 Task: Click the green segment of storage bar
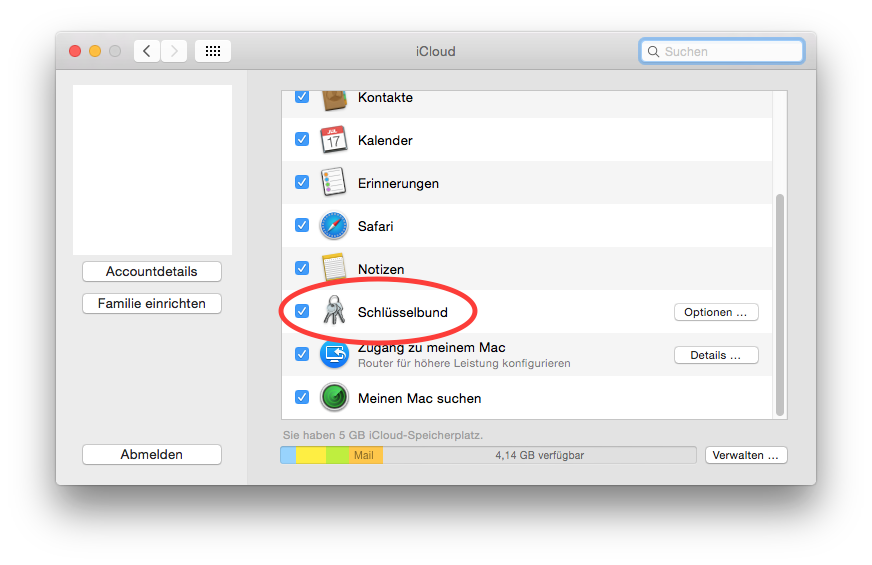coord(338,455)
